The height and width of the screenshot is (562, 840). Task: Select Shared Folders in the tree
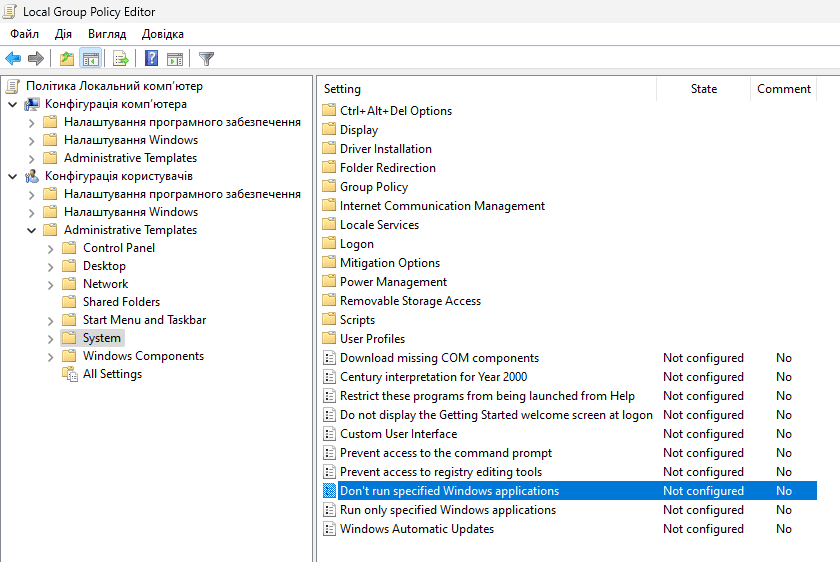pyautogui.click(x=121, y=302)
